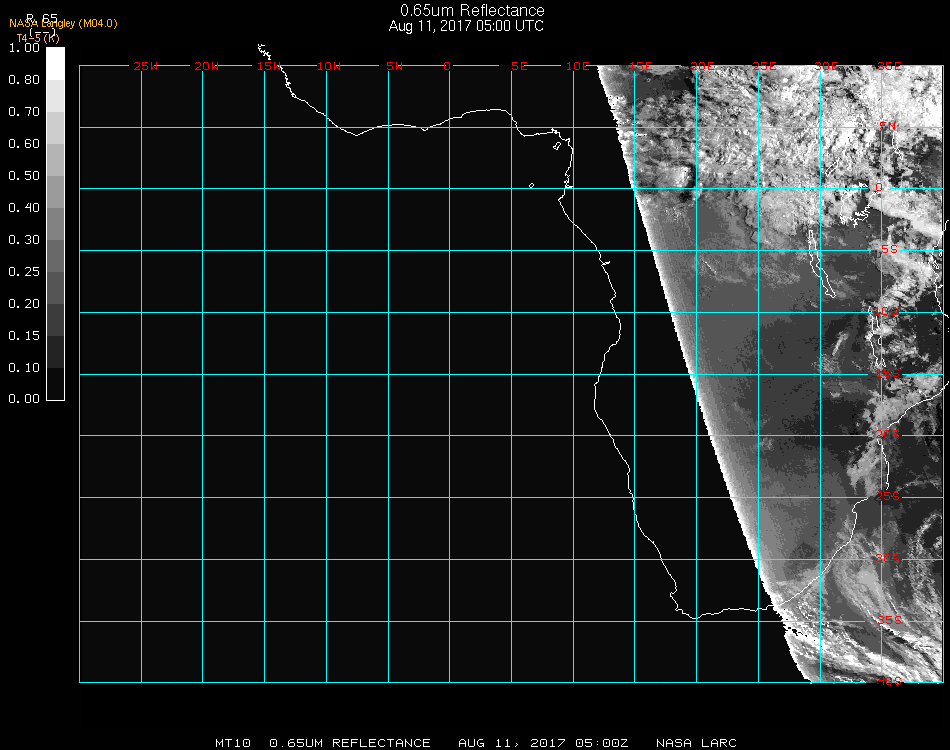Image resolution: width=950 pixels, height=750 pixels.
Task: Click the '0.65UM REFLECTANCE' footer text
Action: click(350, 743)
